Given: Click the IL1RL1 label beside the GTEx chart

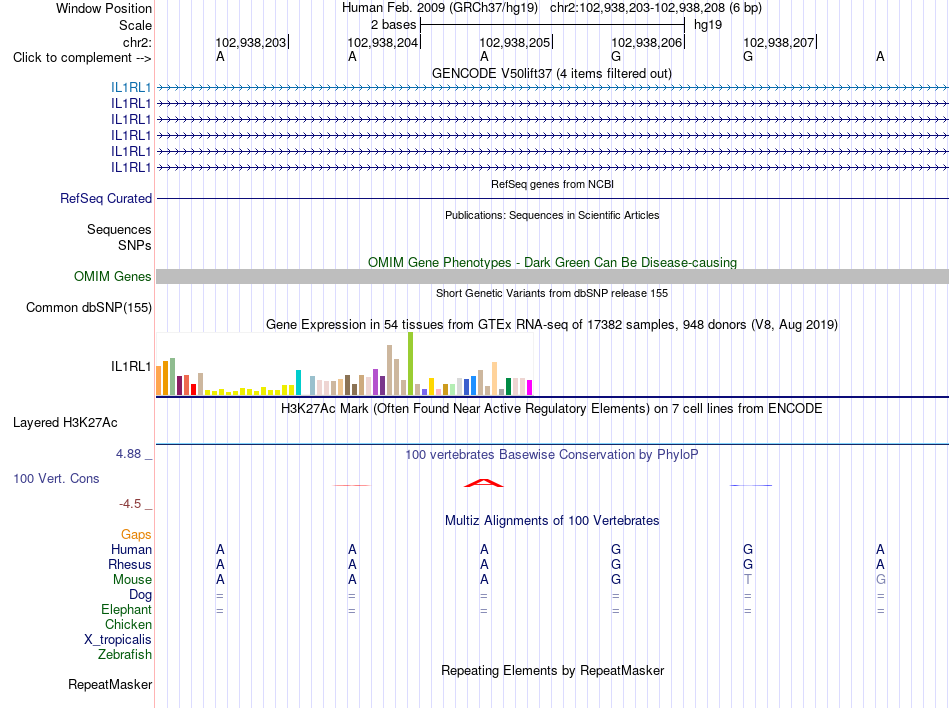Looking at the screenshot, I should coord(131,366).
